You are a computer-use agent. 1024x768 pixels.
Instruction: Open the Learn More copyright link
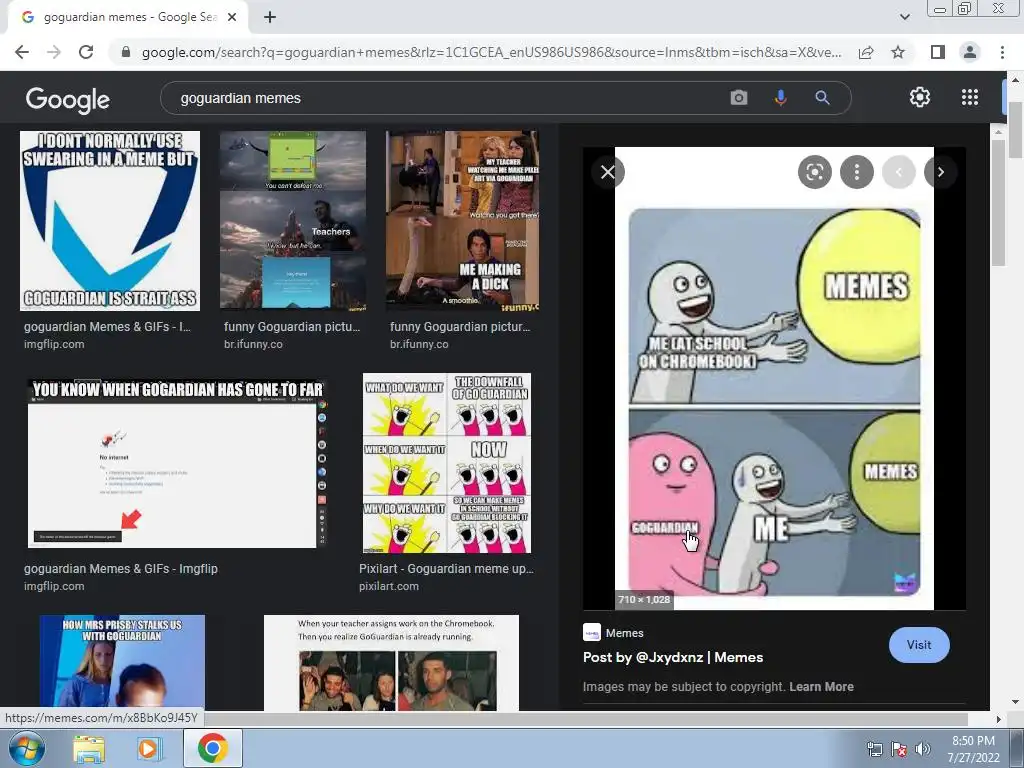click(x=821, y=686)
